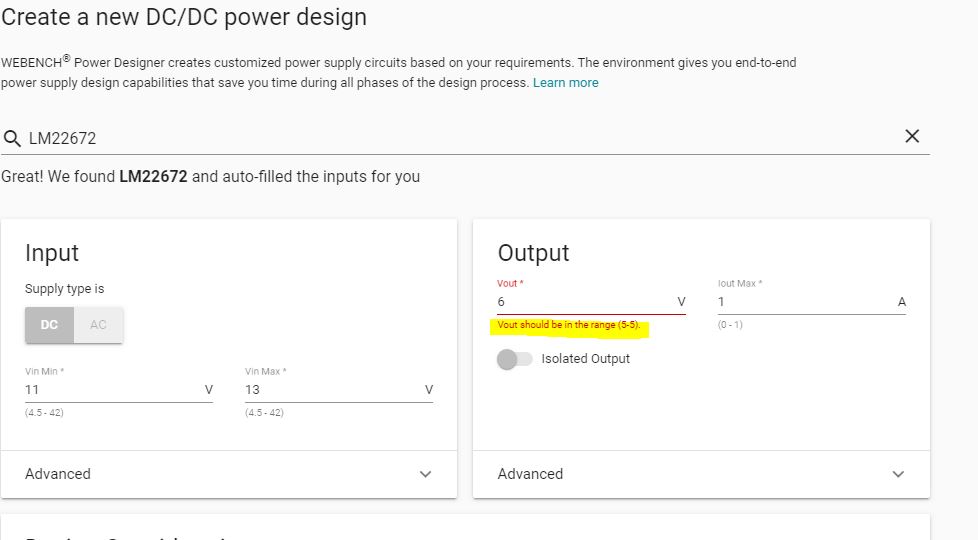The image size is (978, 540).
Task: Click the Supply type is label
Action: (64, 289)
